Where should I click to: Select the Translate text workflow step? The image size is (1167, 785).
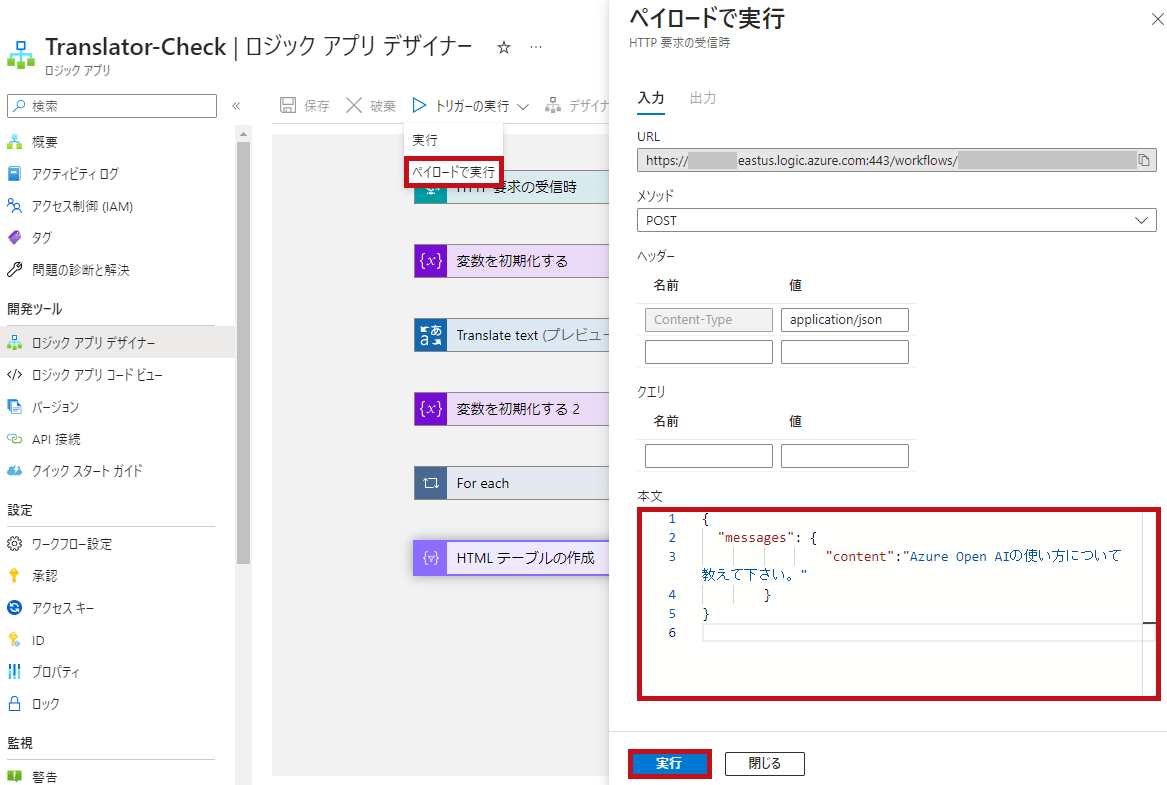pos(511,335)
